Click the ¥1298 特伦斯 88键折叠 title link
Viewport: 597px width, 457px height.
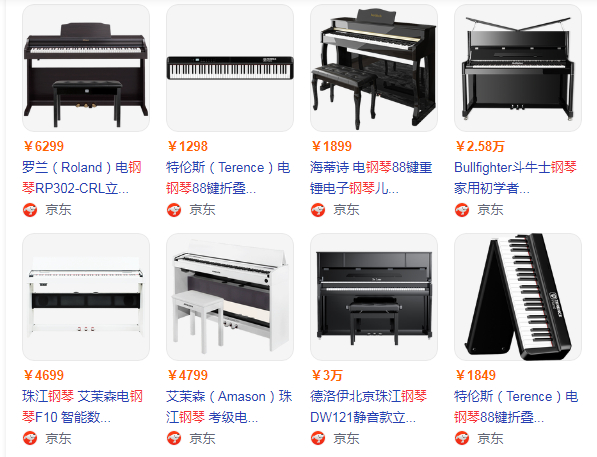click(x=228, y=177)
